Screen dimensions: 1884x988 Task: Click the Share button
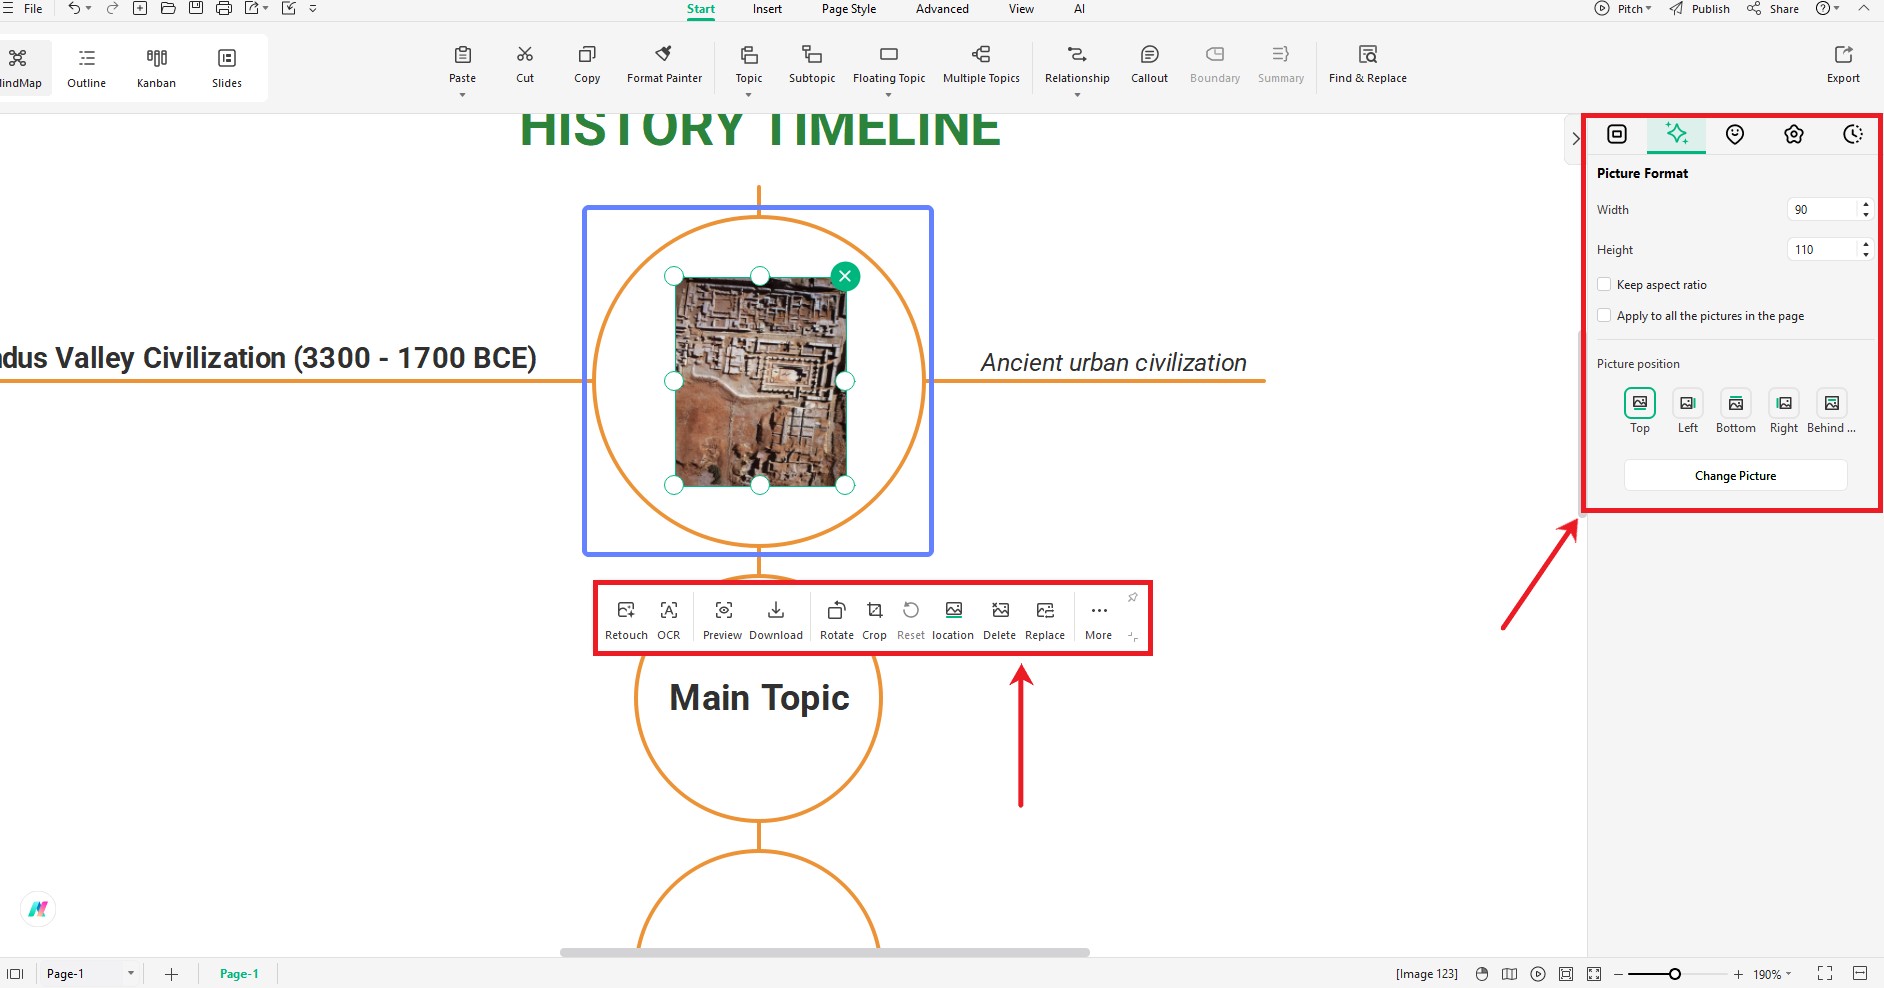[1773, 8]
